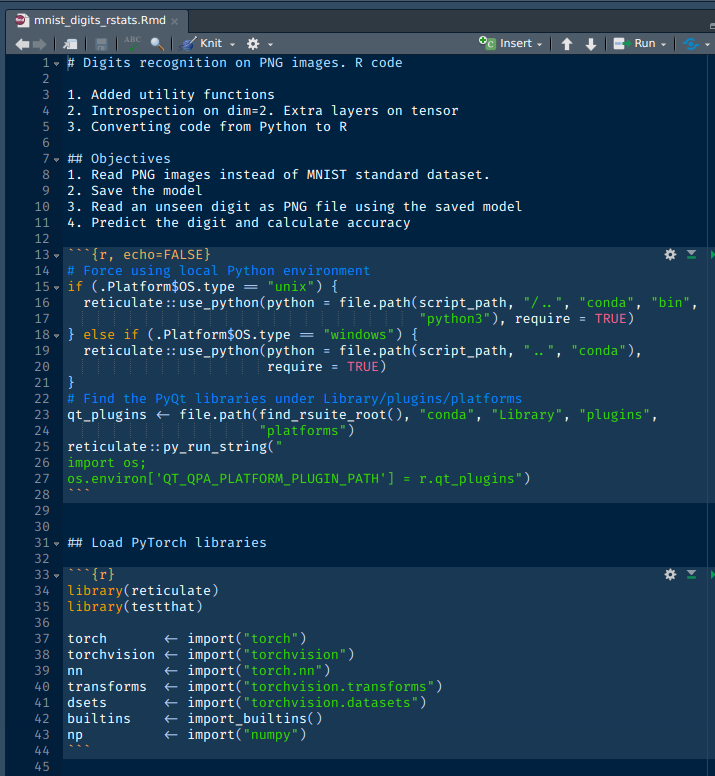Image resolution: width=715 pixels, height=776 pixels.
Task: Open the Insert chunk menu
Action: click(512, 43)
